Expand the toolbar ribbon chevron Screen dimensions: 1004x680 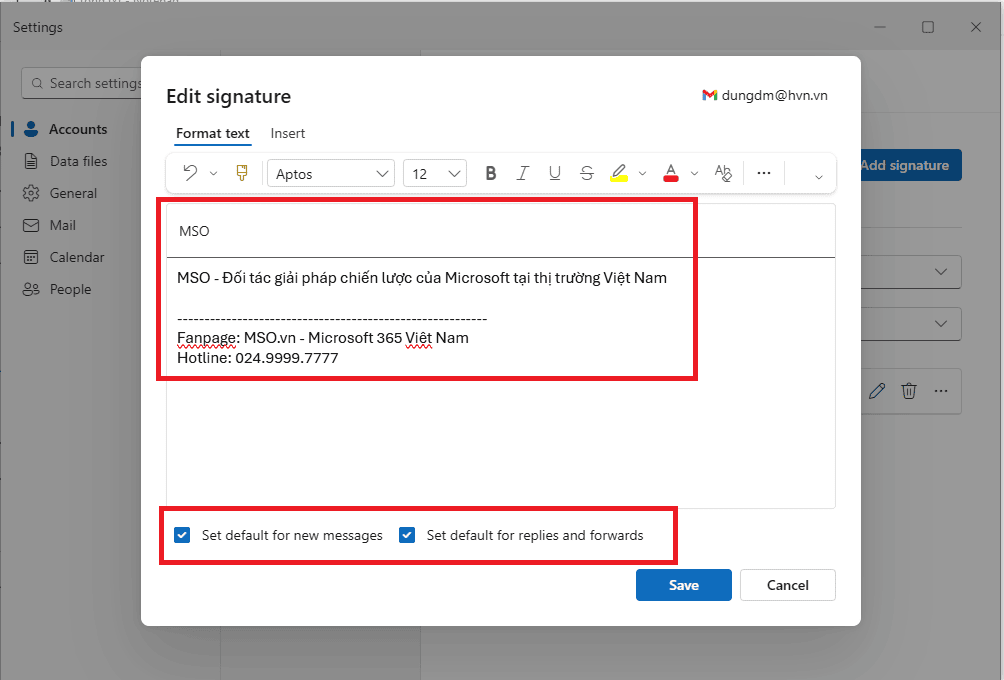tap(818, 177)
